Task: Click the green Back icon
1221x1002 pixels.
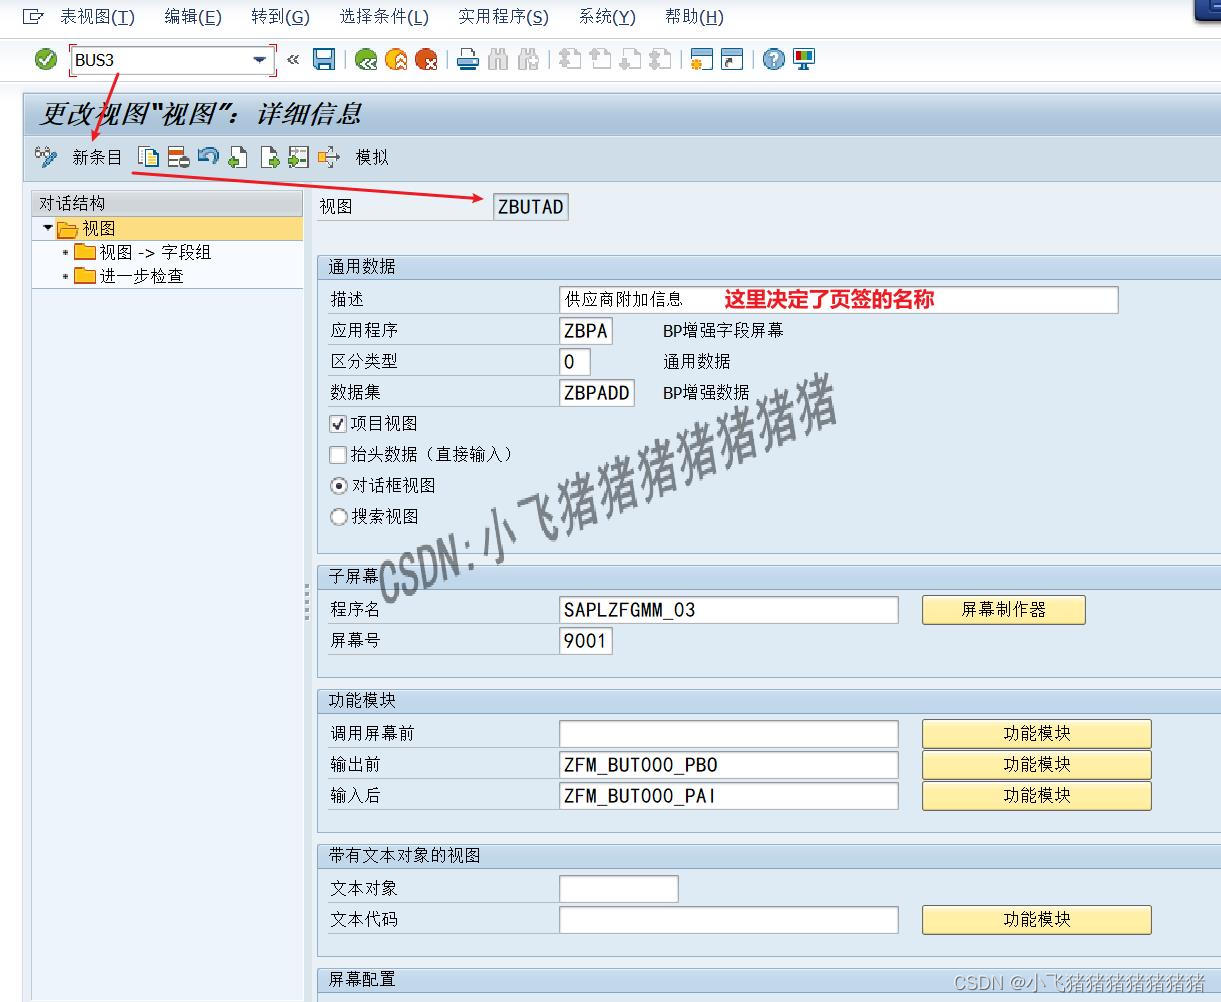Action: tap(366, 60)
